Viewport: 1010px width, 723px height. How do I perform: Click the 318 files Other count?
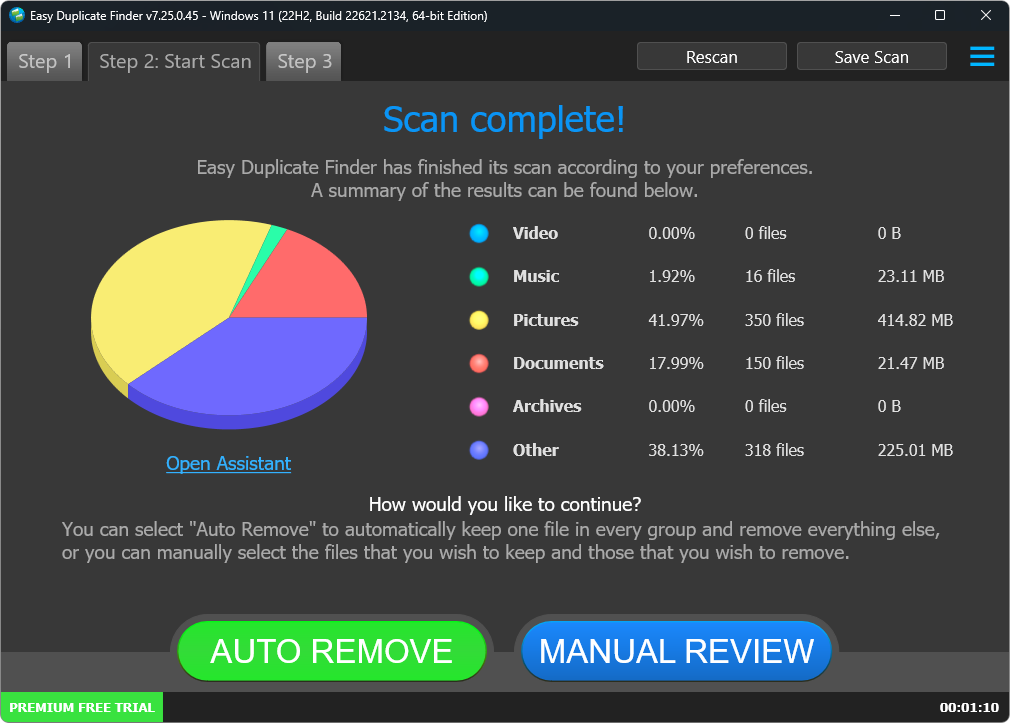coord(774,450)
